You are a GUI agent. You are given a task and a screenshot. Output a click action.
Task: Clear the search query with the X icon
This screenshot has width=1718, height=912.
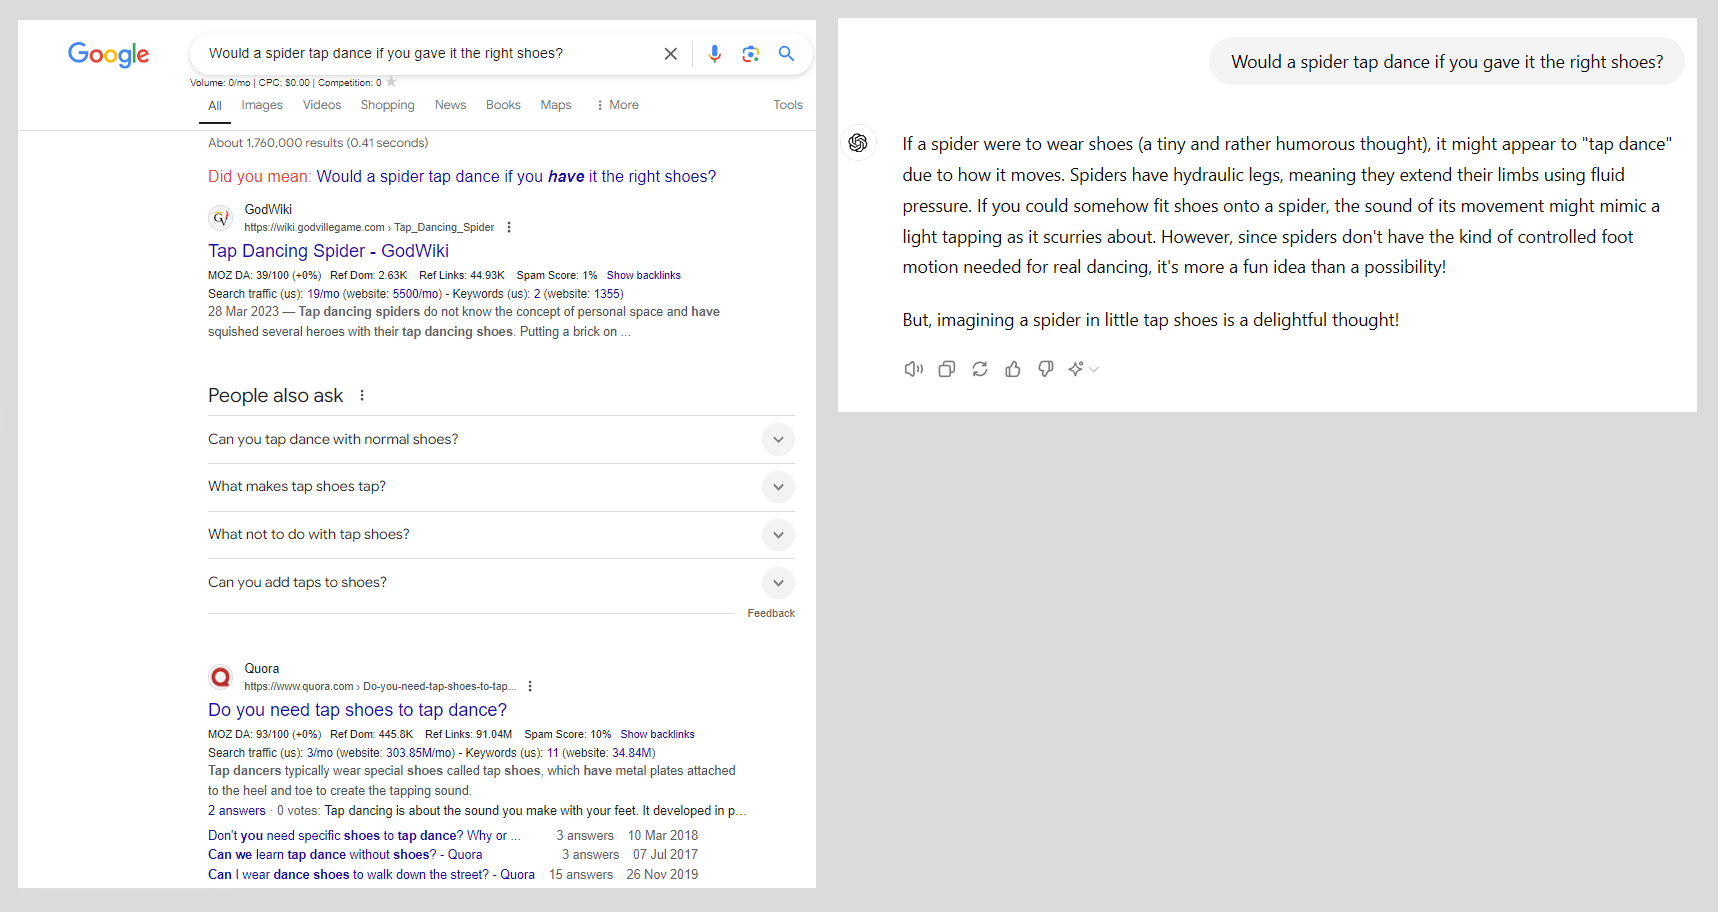pyautogui.click(x=670, y=53)
